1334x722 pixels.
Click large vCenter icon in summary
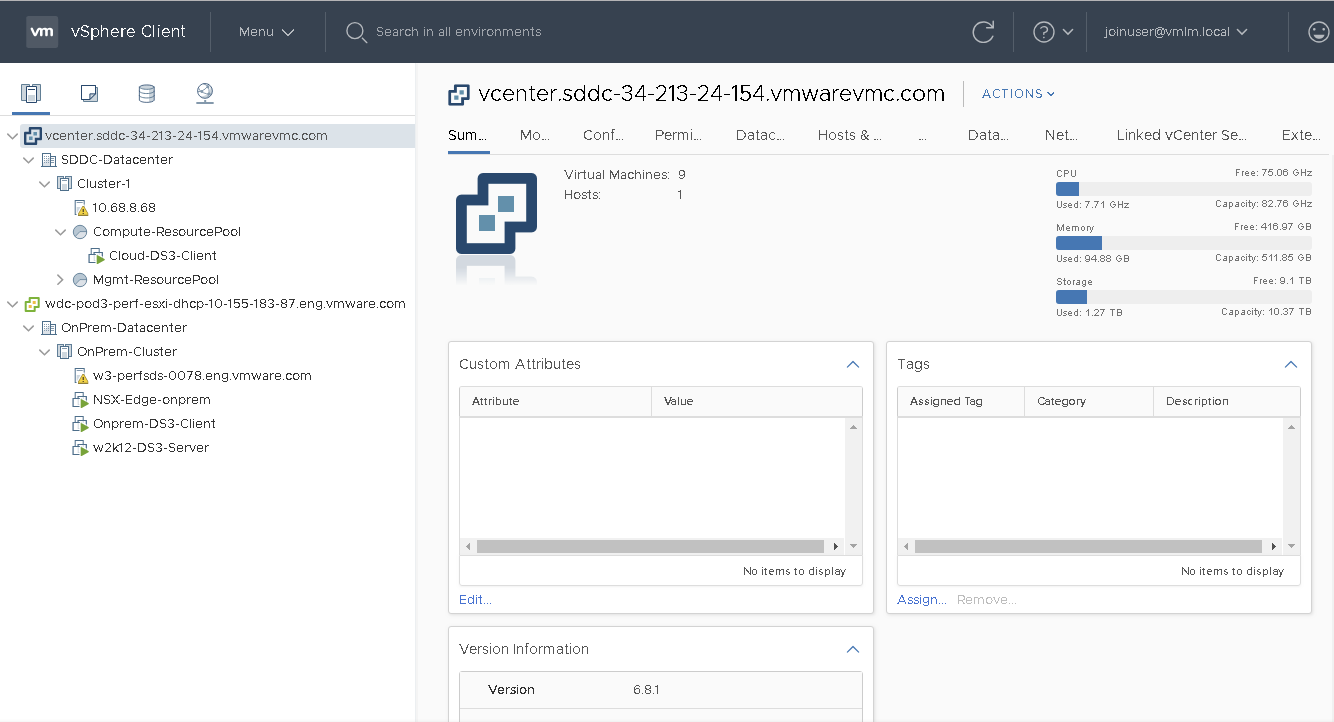496,213
